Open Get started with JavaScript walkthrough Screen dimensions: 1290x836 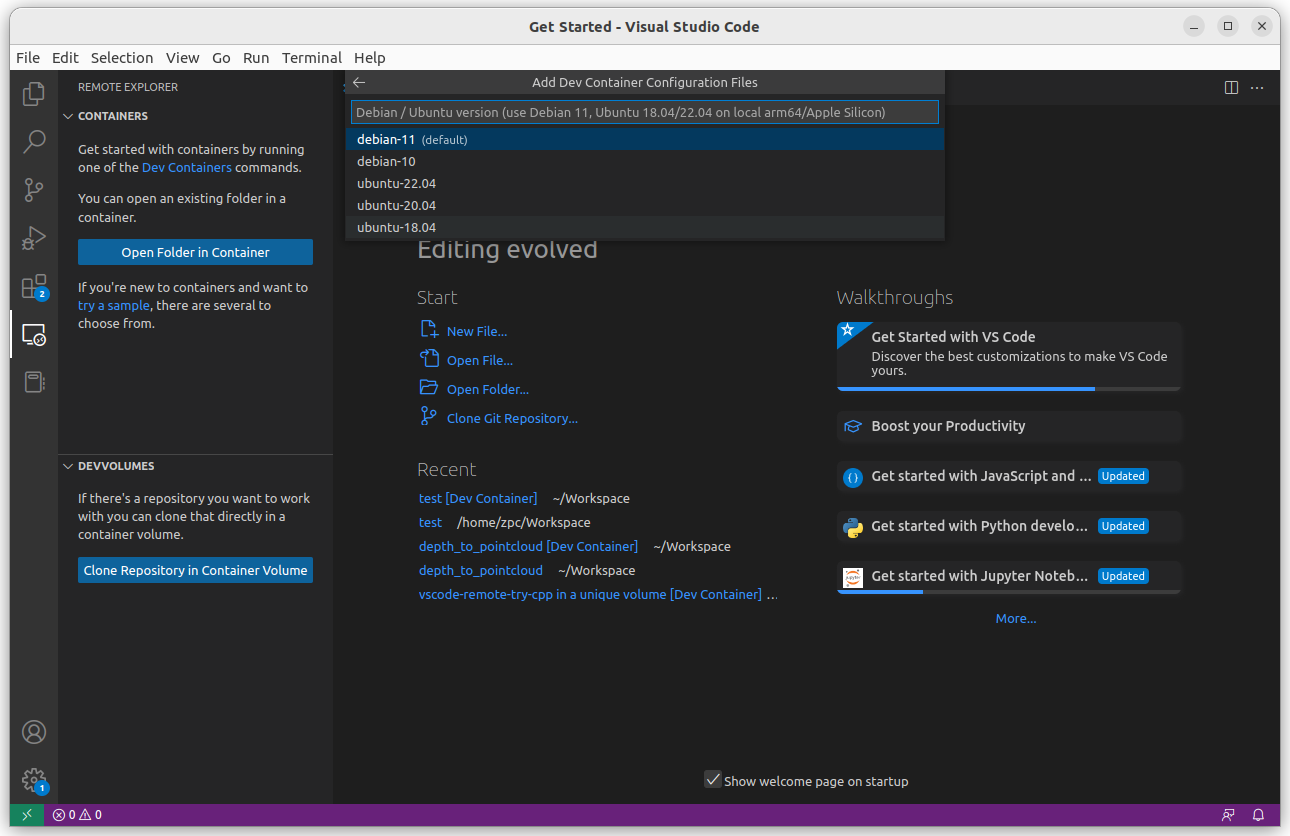[1009, 476]
